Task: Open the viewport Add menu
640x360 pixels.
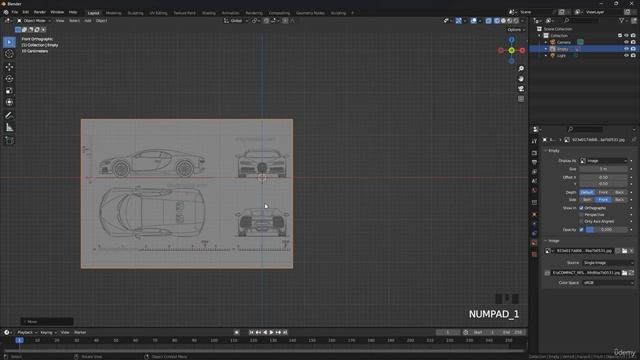Action: click(x=88, y=20)
